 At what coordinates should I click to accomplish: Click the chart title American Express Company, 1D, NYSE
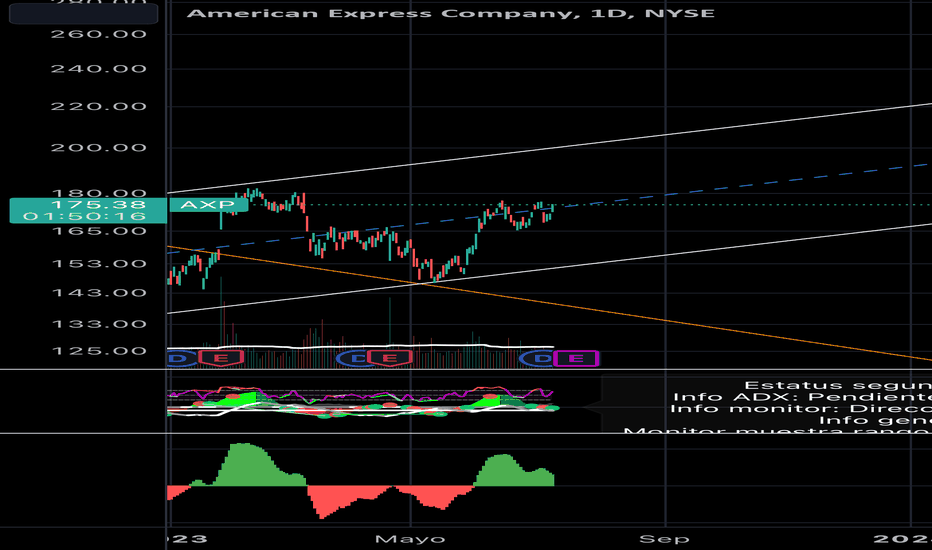coord(451,13)
